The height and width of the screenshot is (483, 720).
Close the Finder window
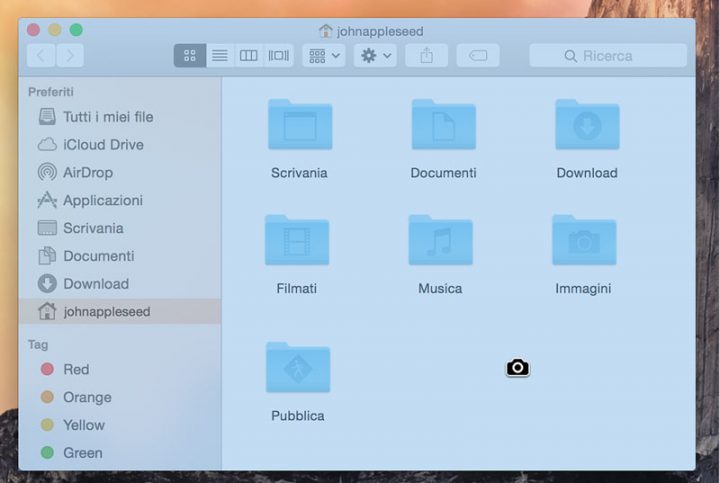[33, 30]
